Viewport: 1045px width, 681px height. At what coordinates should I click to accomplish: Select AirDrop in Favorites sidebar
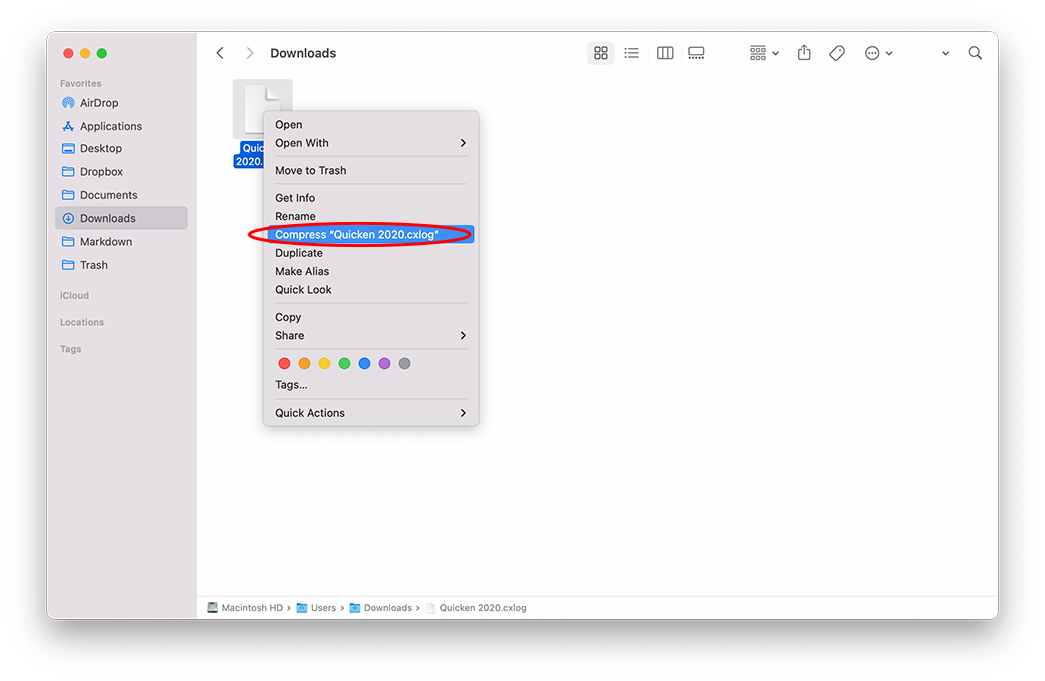(99, 103)
